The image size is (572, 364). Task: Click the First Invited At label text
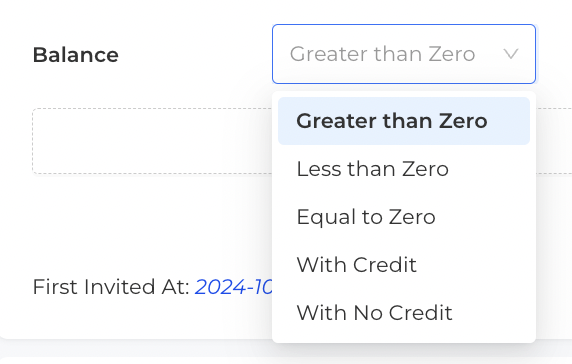point(111,287)
